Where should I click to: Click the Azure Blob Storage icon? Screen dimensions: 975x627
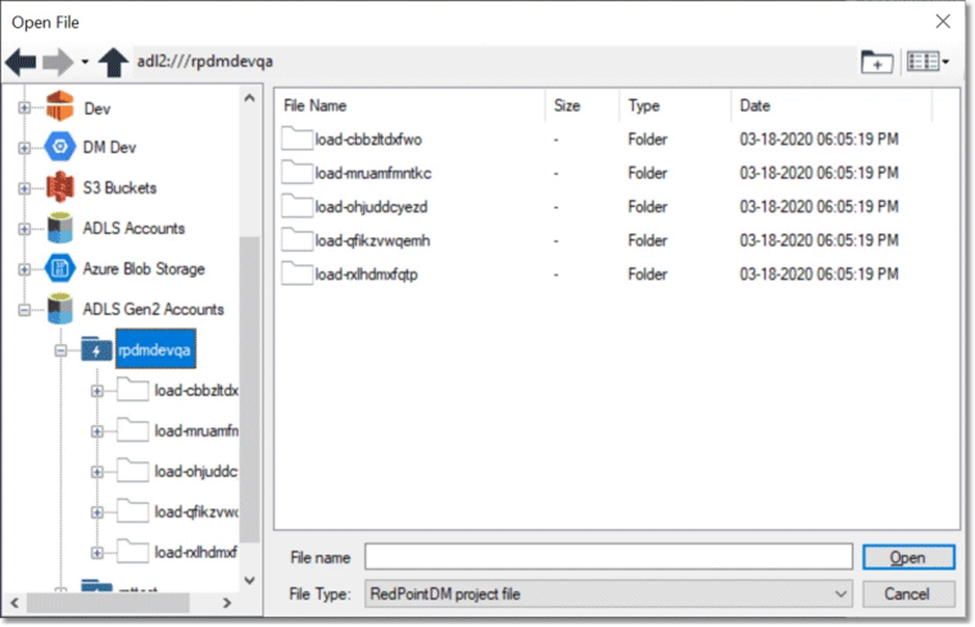click(60, 269)
